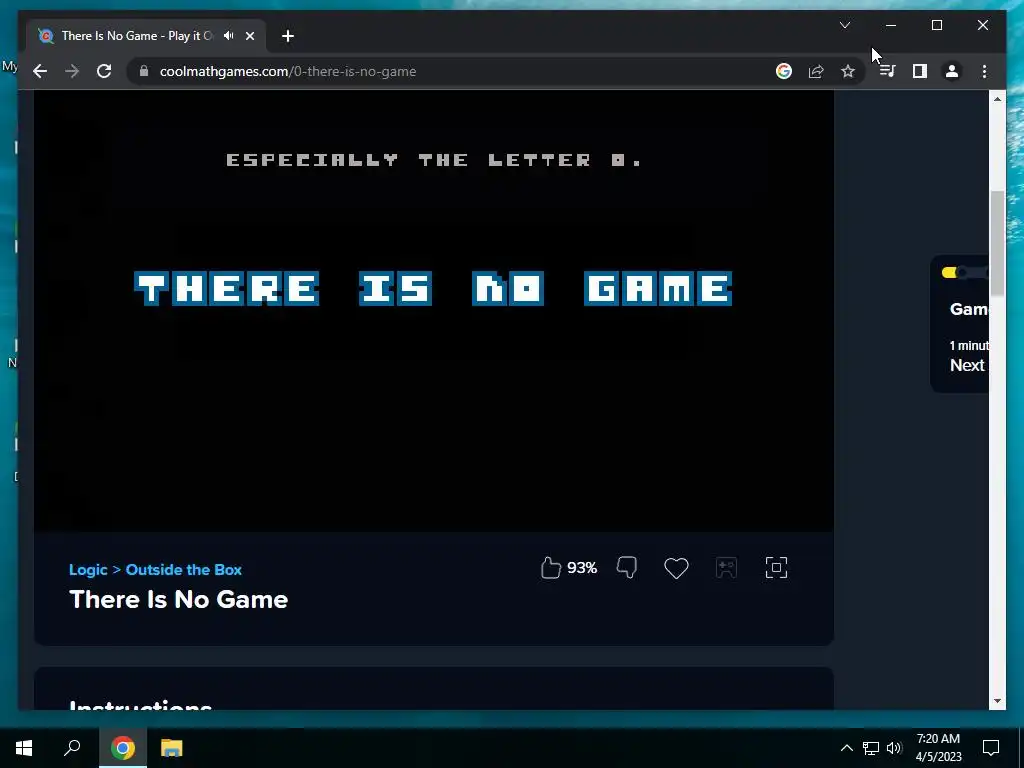Show hidden system tray icons
Viewport: 1024px width, 768px height.
[x=846, y=748]
